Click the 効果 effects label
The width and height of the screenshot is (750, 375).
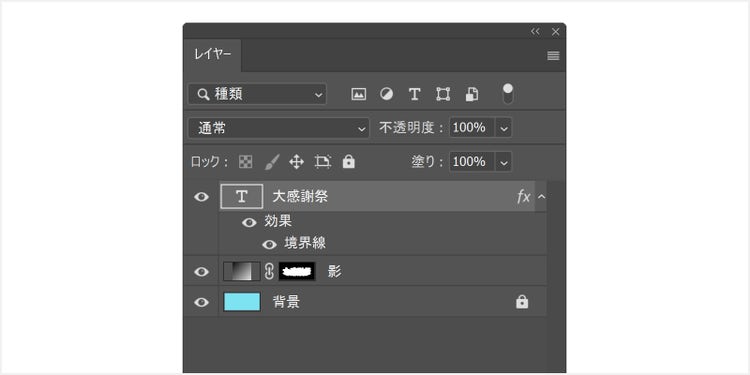point(278,221)
